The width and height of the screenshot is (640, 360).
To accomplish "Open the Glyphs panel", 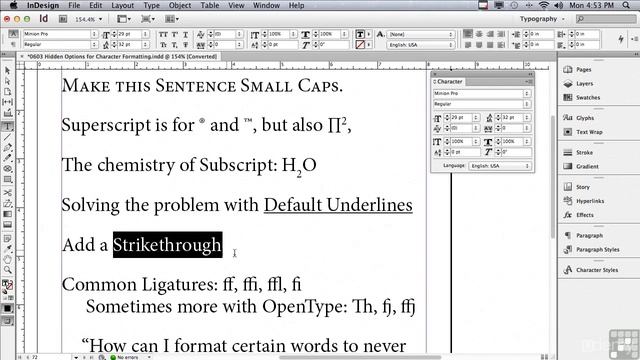I will [578, 118].
